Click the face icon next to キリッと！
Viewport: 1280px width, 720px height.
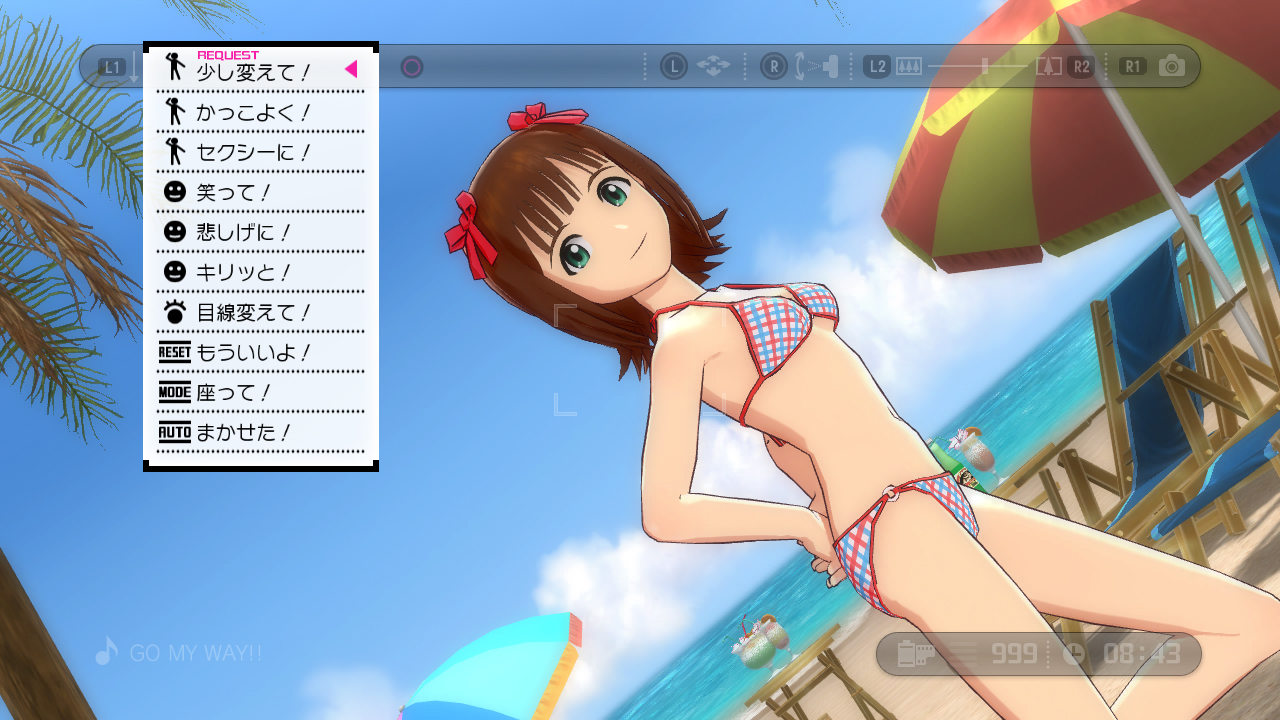[175, 272]
